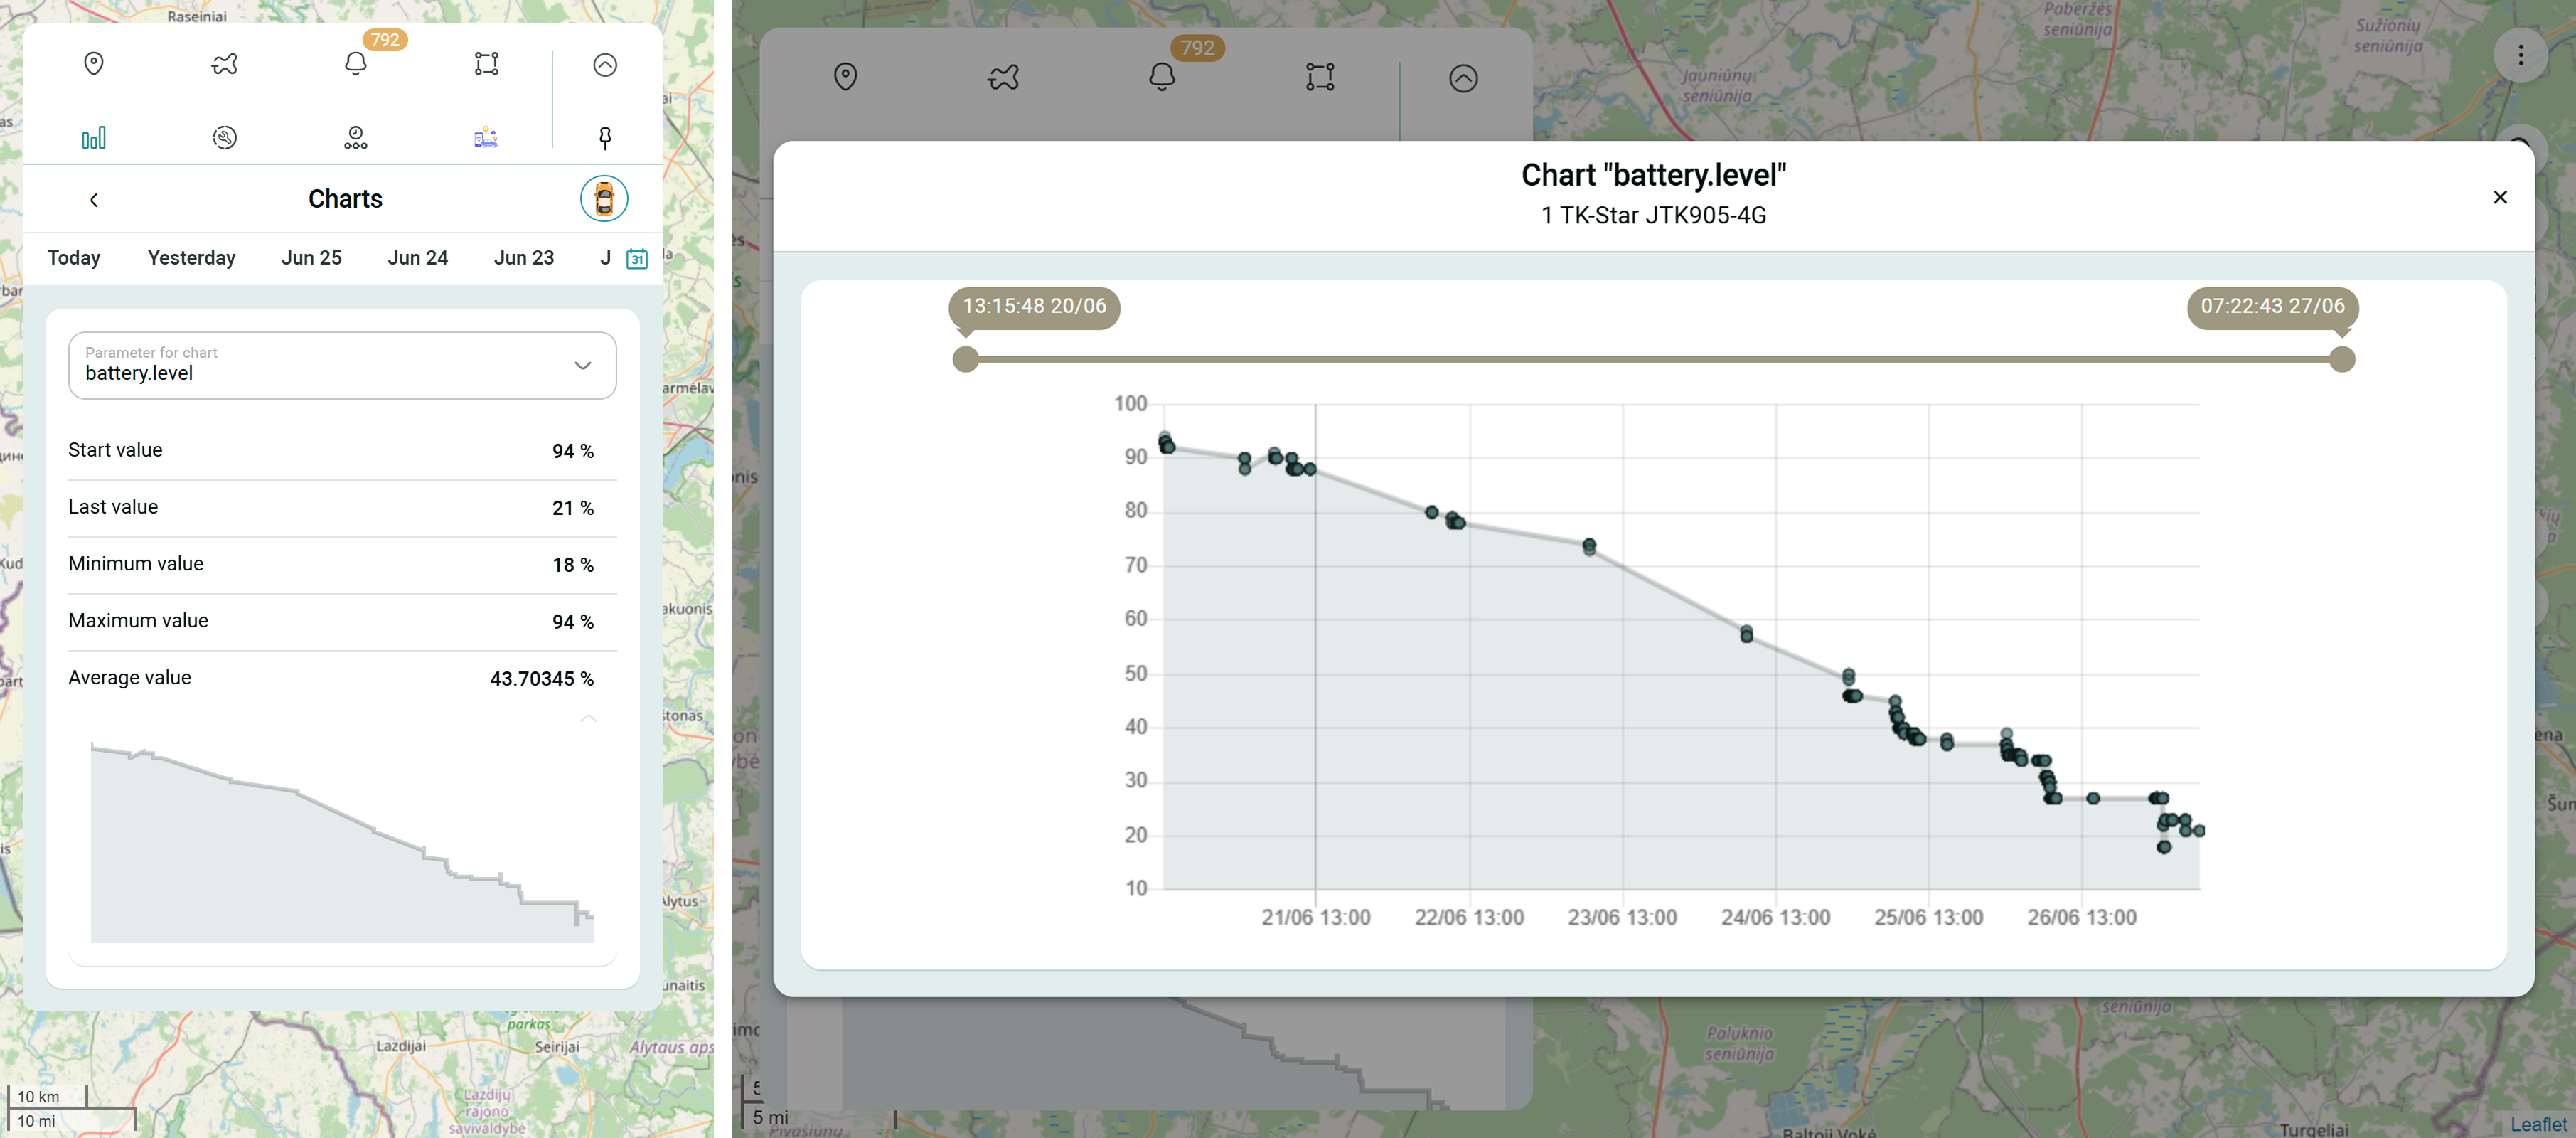The image size is (2576, 1138).
Task: Select the bar charts icon in left panel
Action: 94,138
